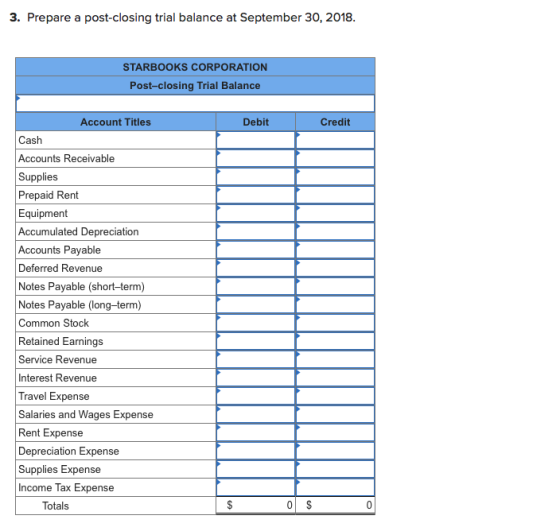Select the Supplies Expense credit cell
Image resolution: width=560 pixels, height=531 pixels.
(335, 469)
